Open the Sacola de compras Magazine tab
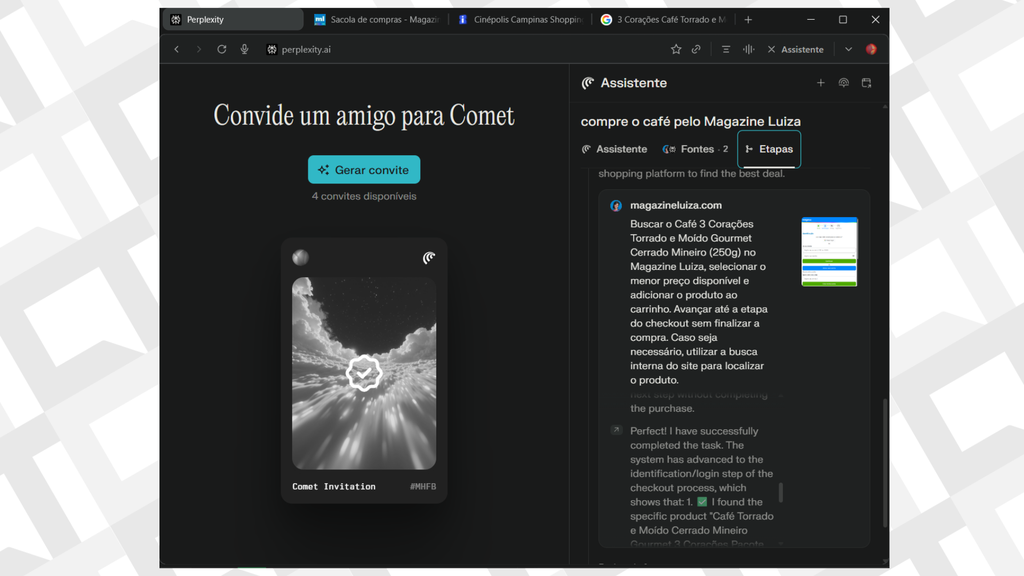The height and width of the screenshot is (576, 1024). pyautogui.click(x=375, y=20)
